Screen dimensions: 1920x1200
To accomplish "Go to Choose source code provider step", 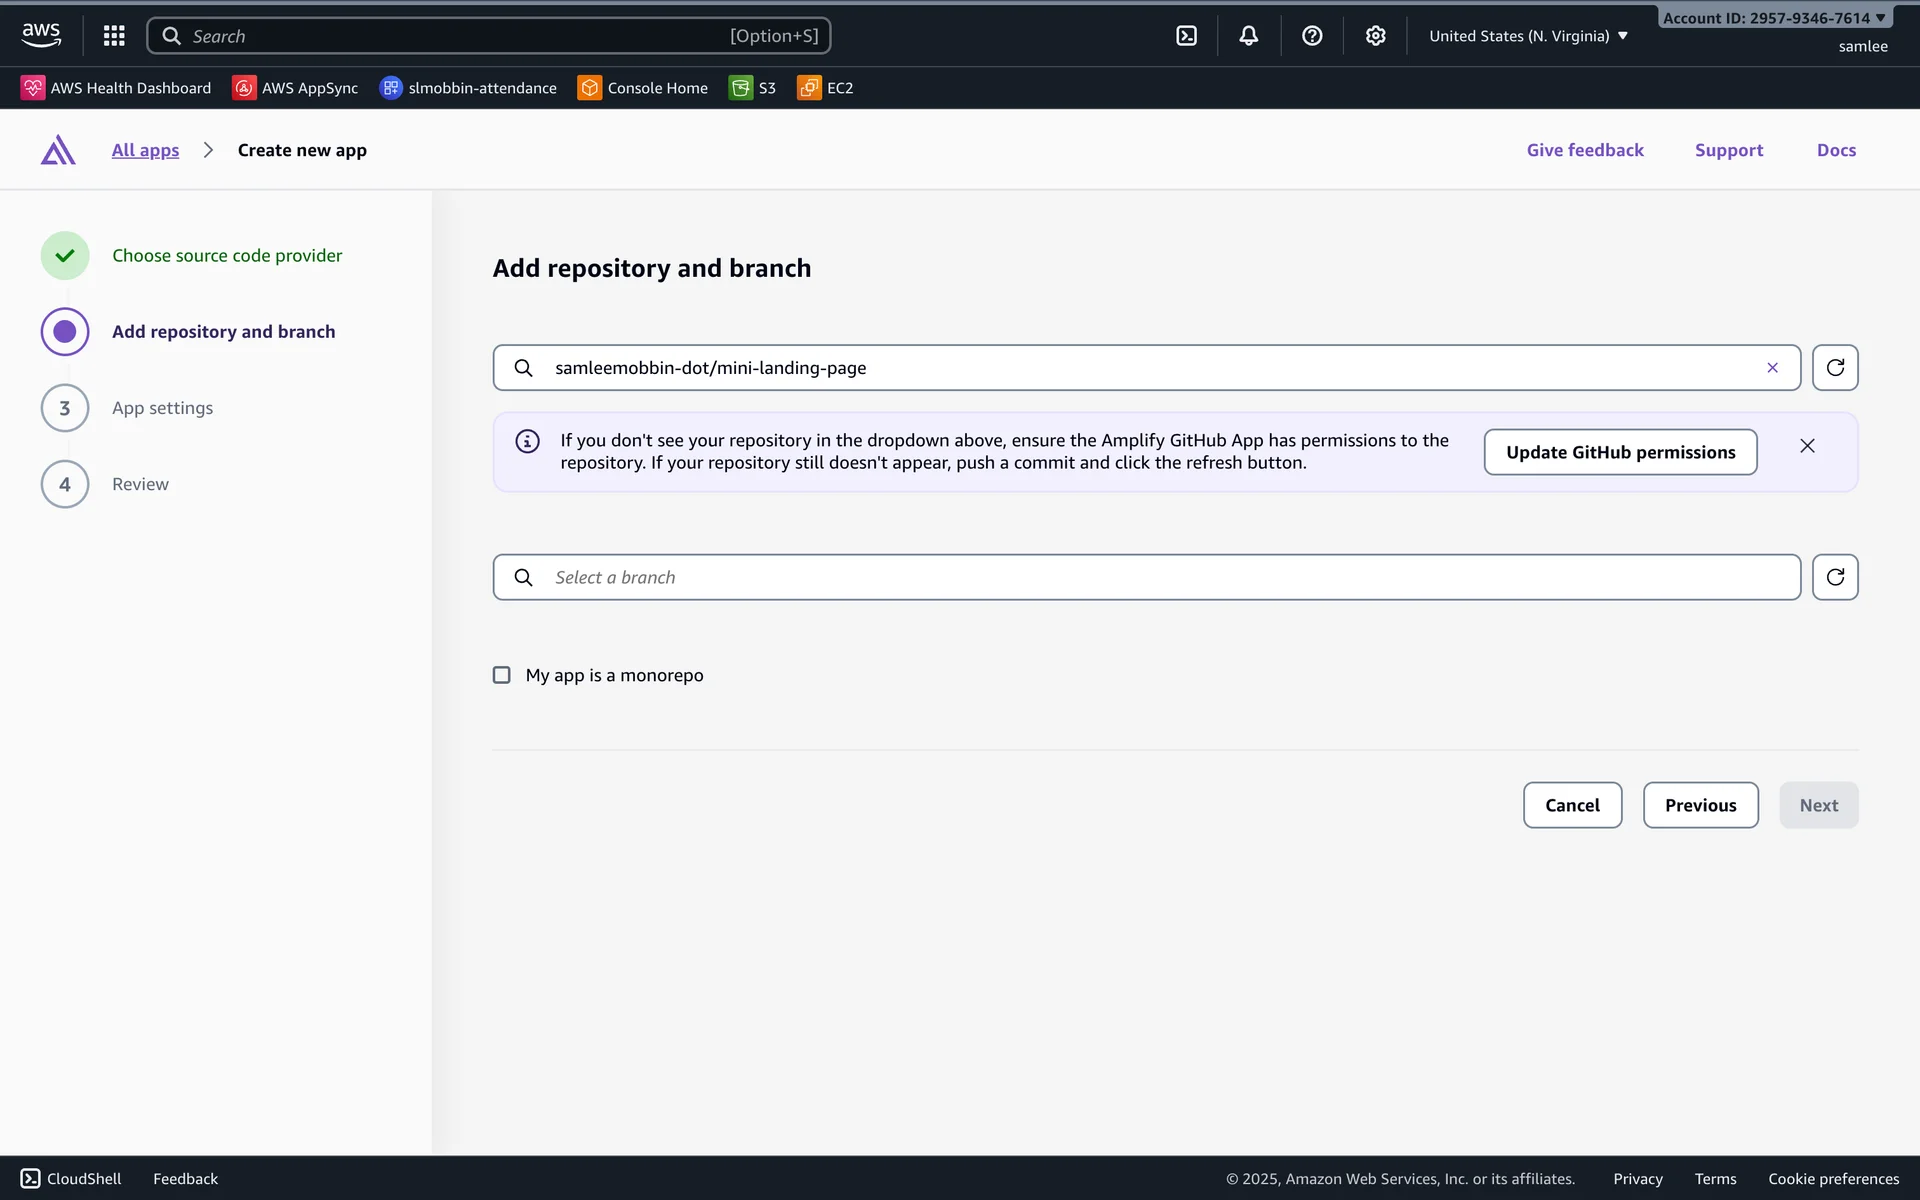I will [x=227, y=256].
